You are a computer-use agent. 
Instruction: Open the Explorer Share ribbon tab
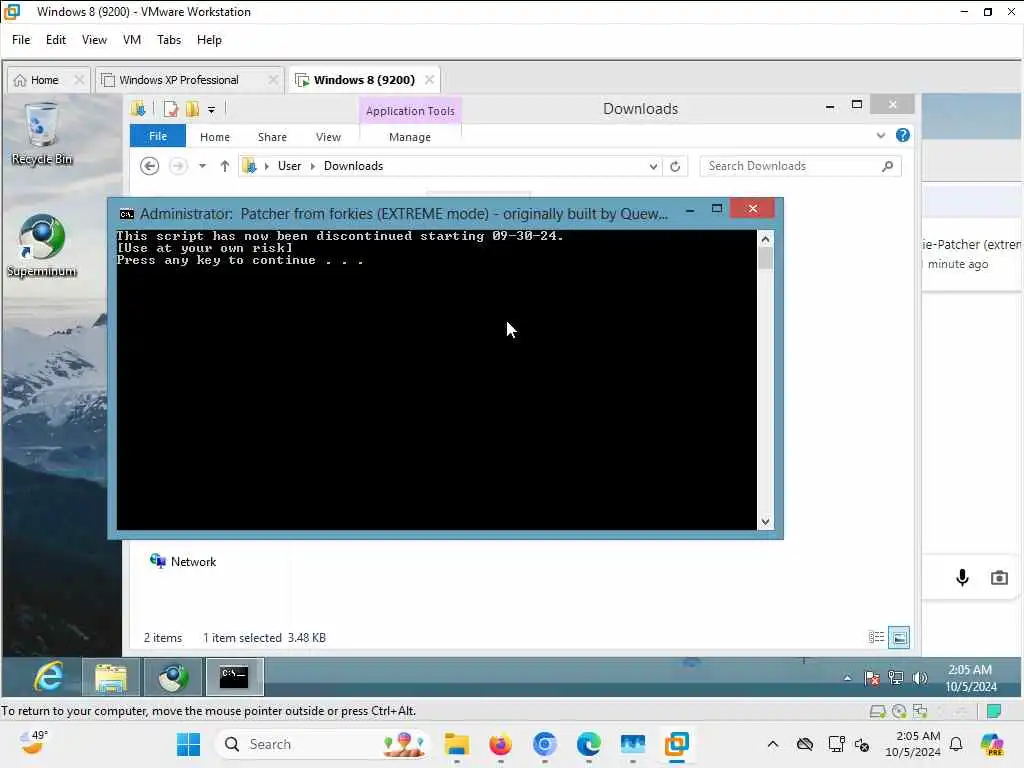coord(272,137)
